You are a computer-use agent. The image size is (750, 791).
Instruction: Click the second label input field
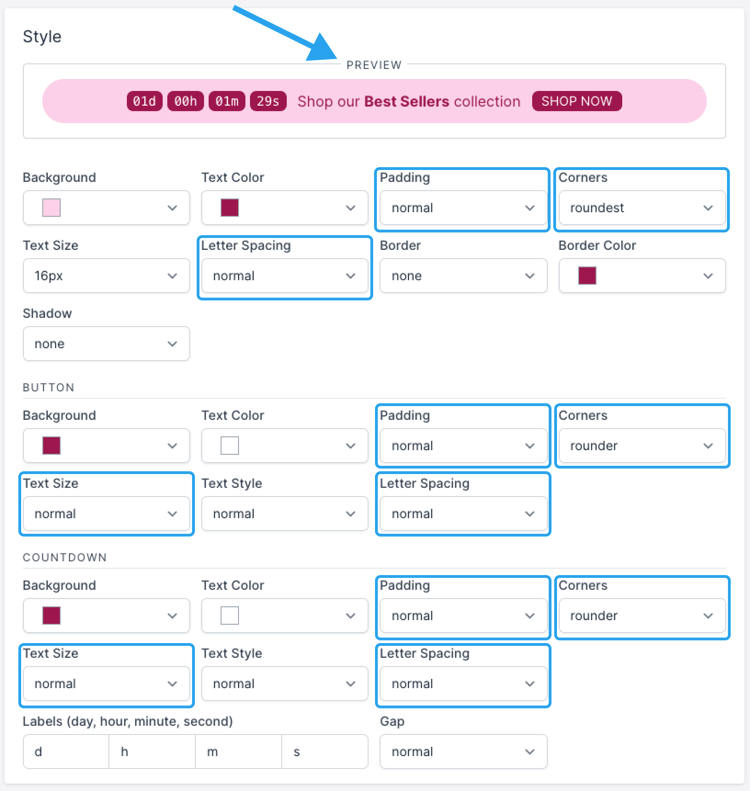coord(325,752)
